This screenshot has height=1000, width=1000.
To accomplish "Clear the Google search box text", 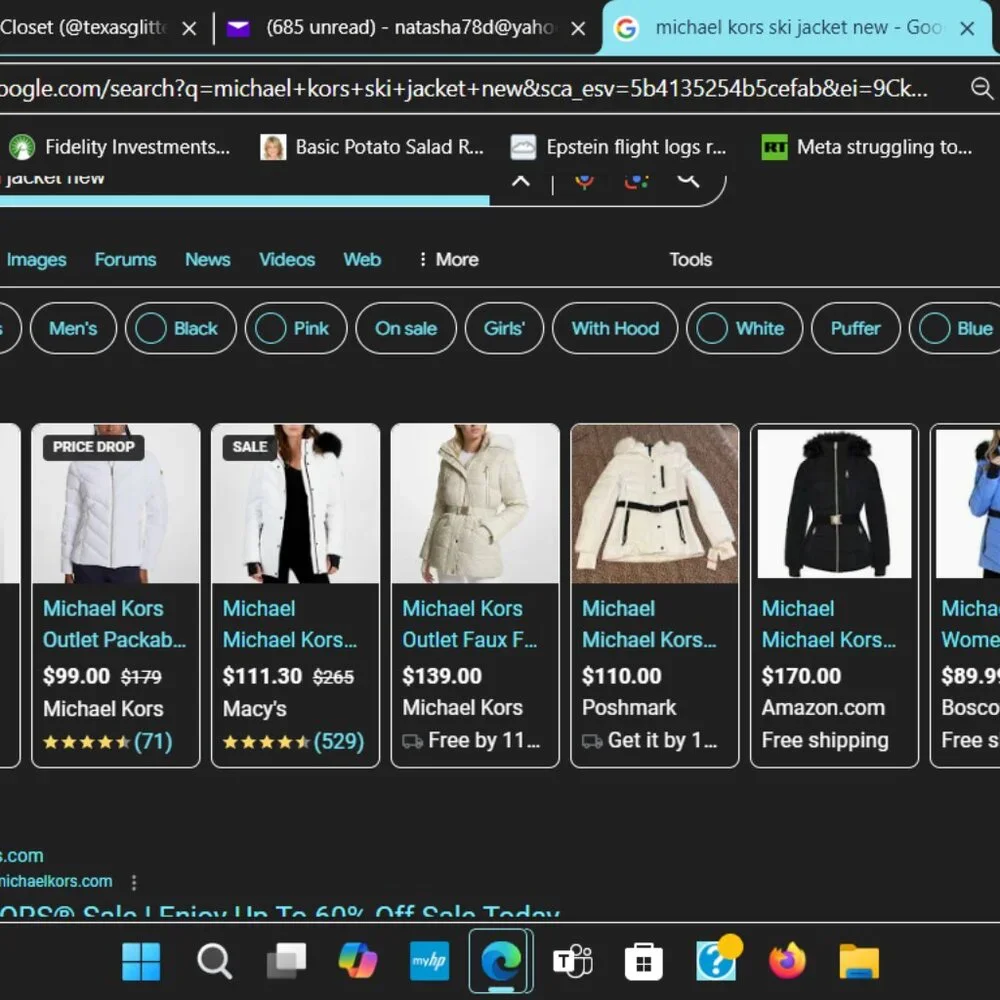I will [x=521, y=180].
